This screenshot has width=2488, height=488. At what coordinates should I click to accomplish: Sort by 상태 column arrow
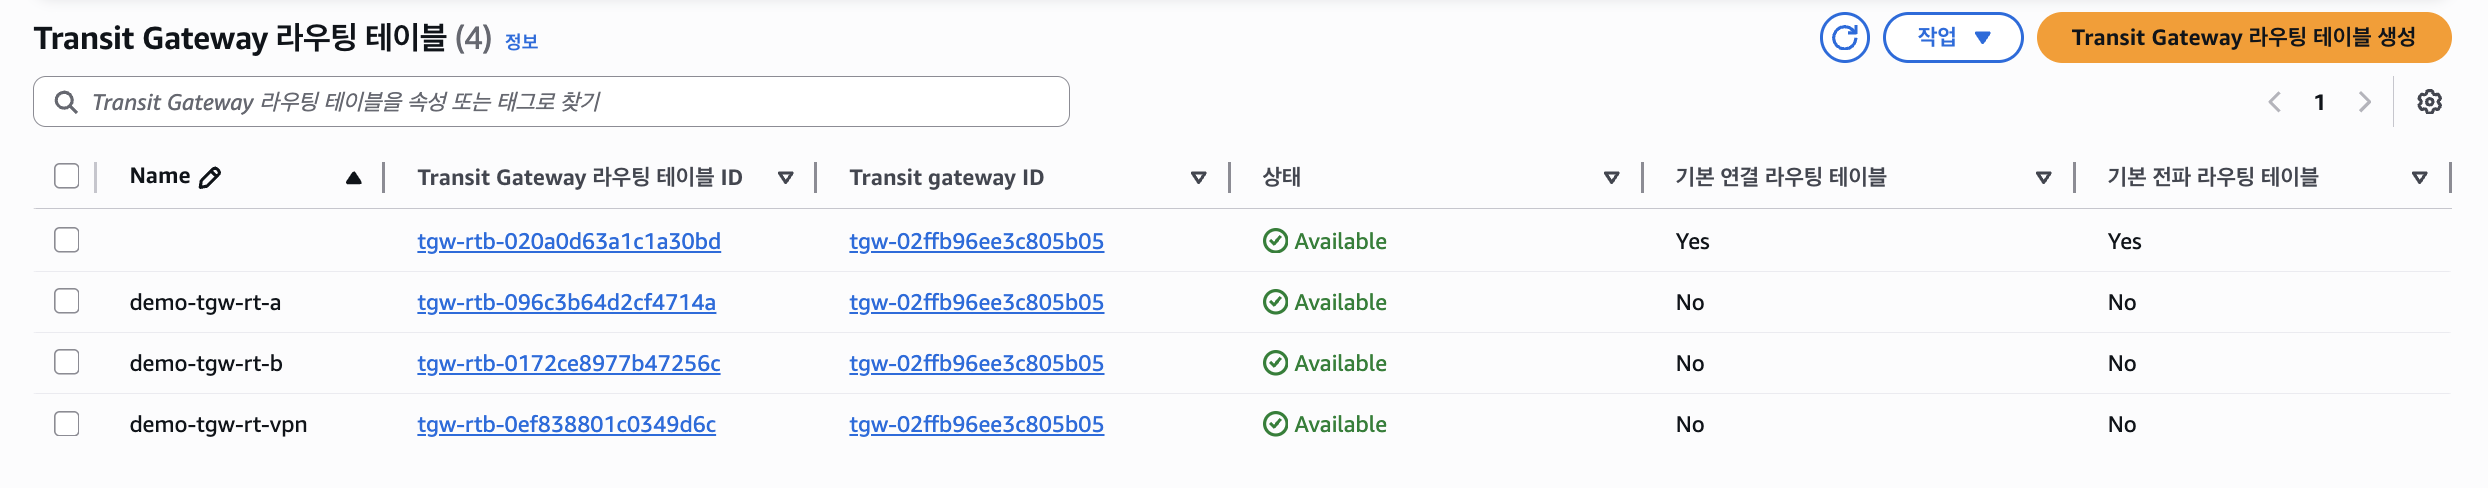point(1611,178)
